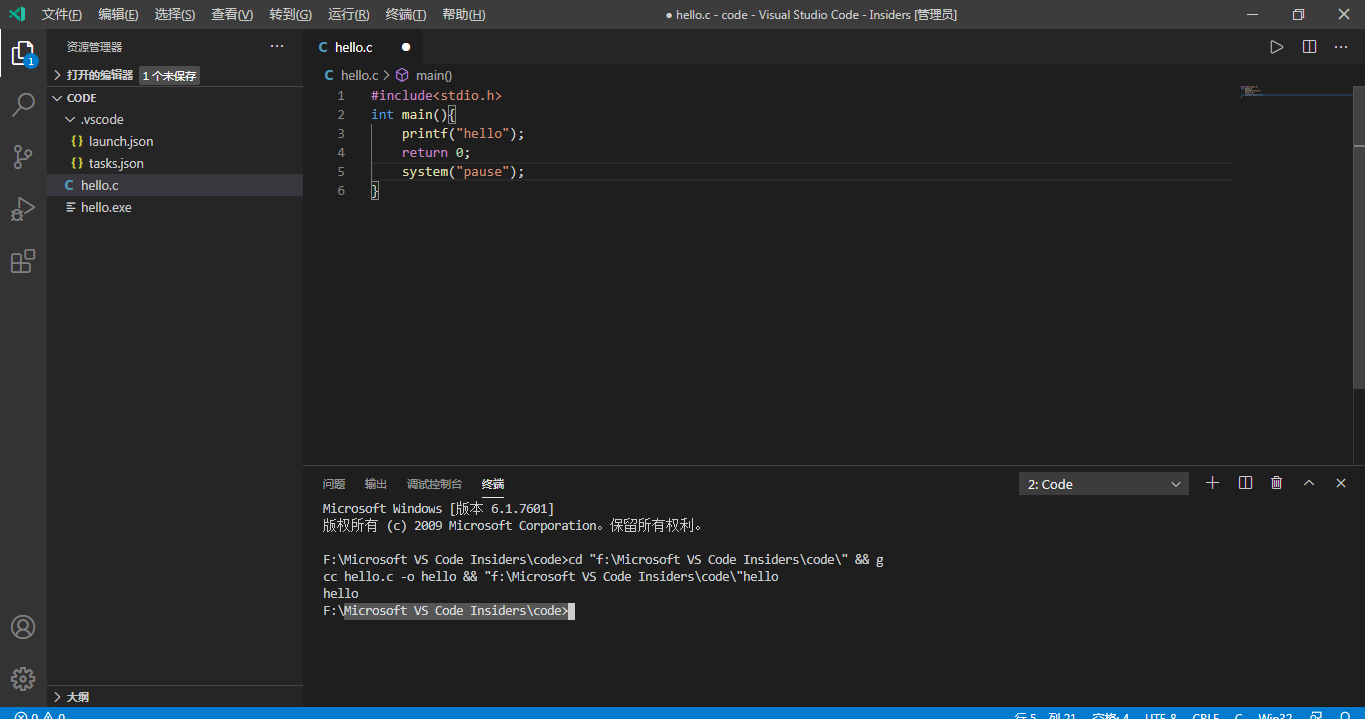
Task: Select the hello.c editor tab
Action: click(363, 47)
